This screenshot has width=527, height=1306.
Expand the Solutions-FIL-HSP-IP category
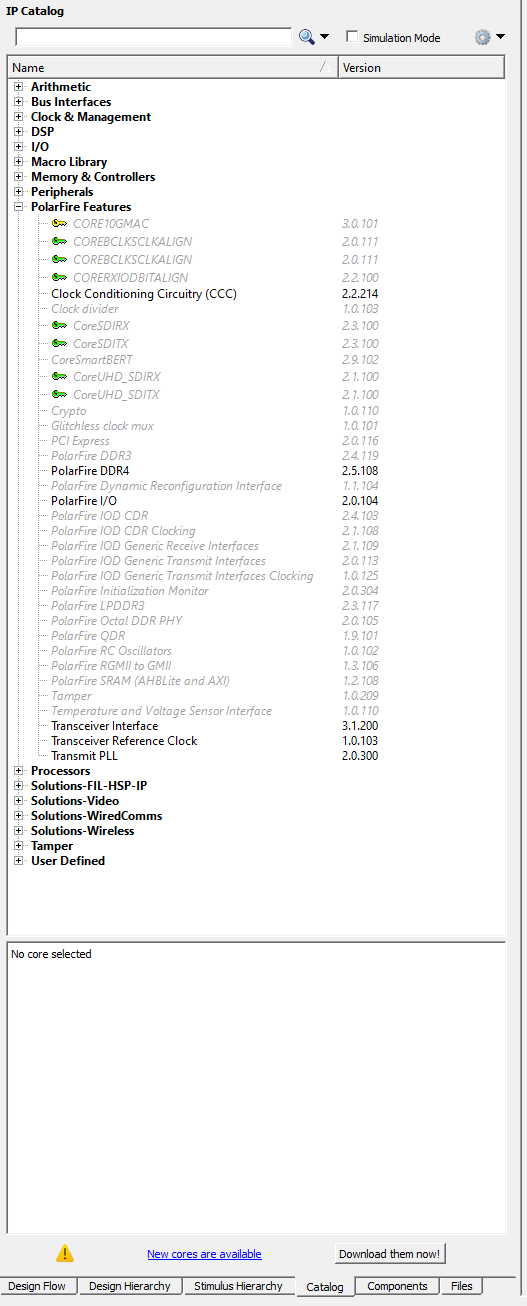coord(18,786)
